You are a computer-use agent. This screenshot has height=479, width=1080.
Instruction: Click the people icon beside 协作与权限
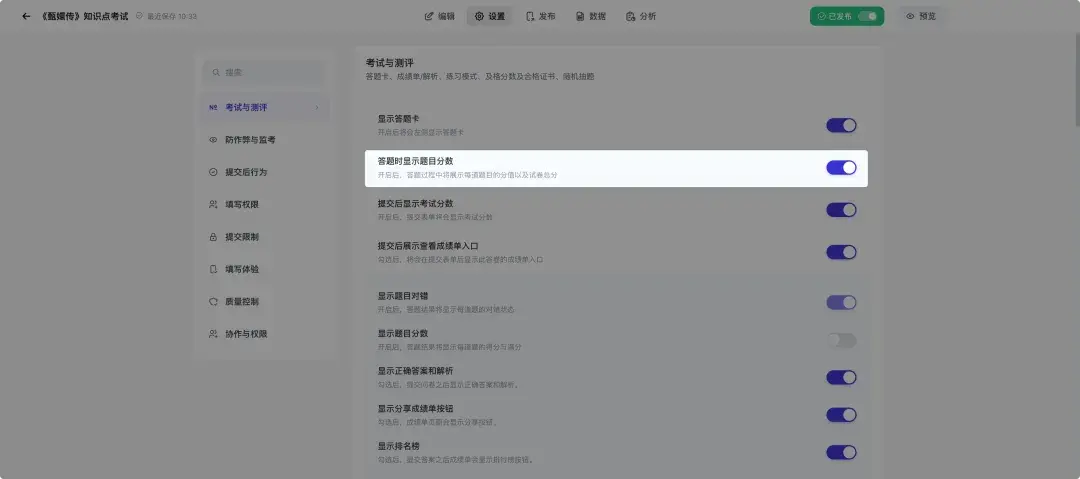[x=213, y=334]
